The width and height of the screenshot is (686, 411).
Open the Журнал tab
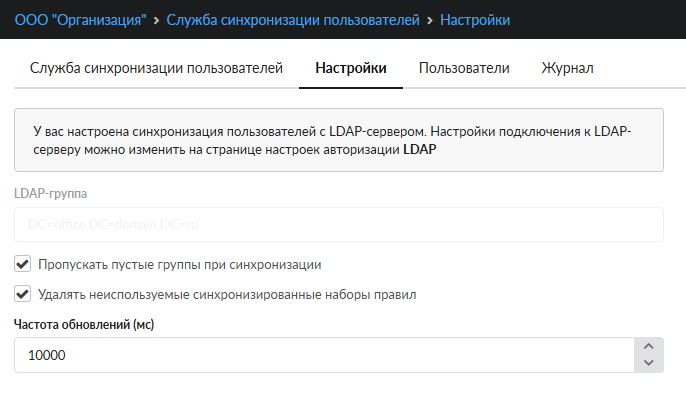(567, 68)
